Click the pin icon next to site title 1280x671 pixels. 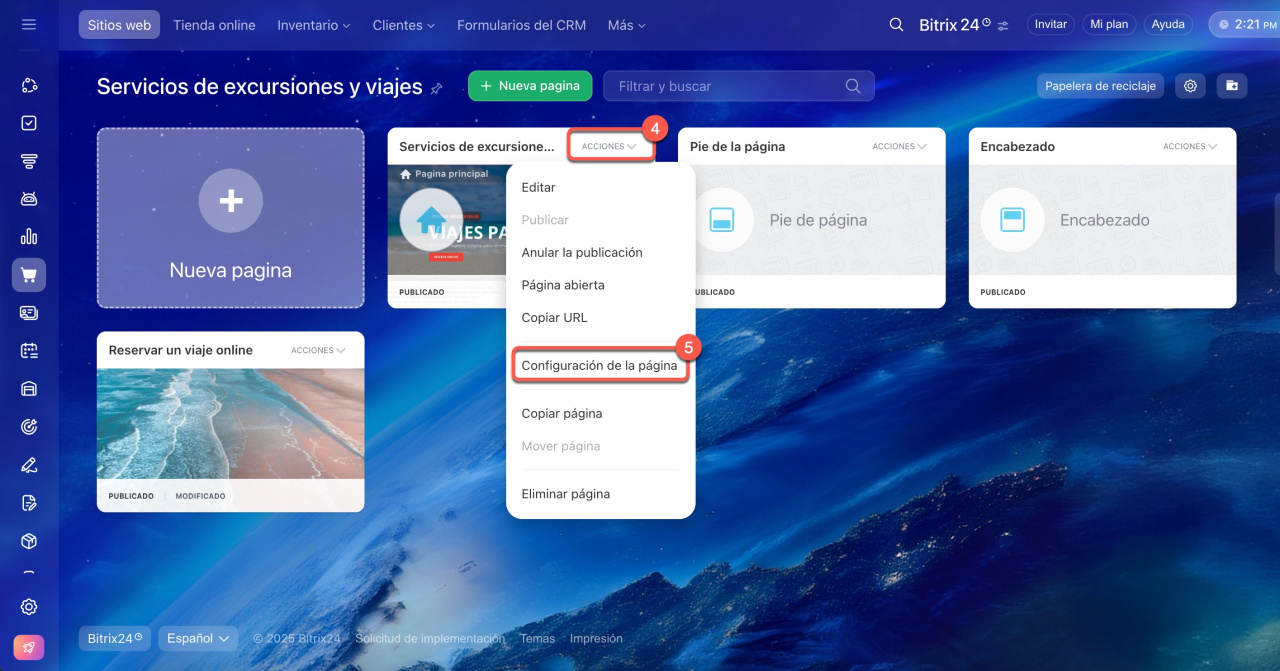click(436, 88)
